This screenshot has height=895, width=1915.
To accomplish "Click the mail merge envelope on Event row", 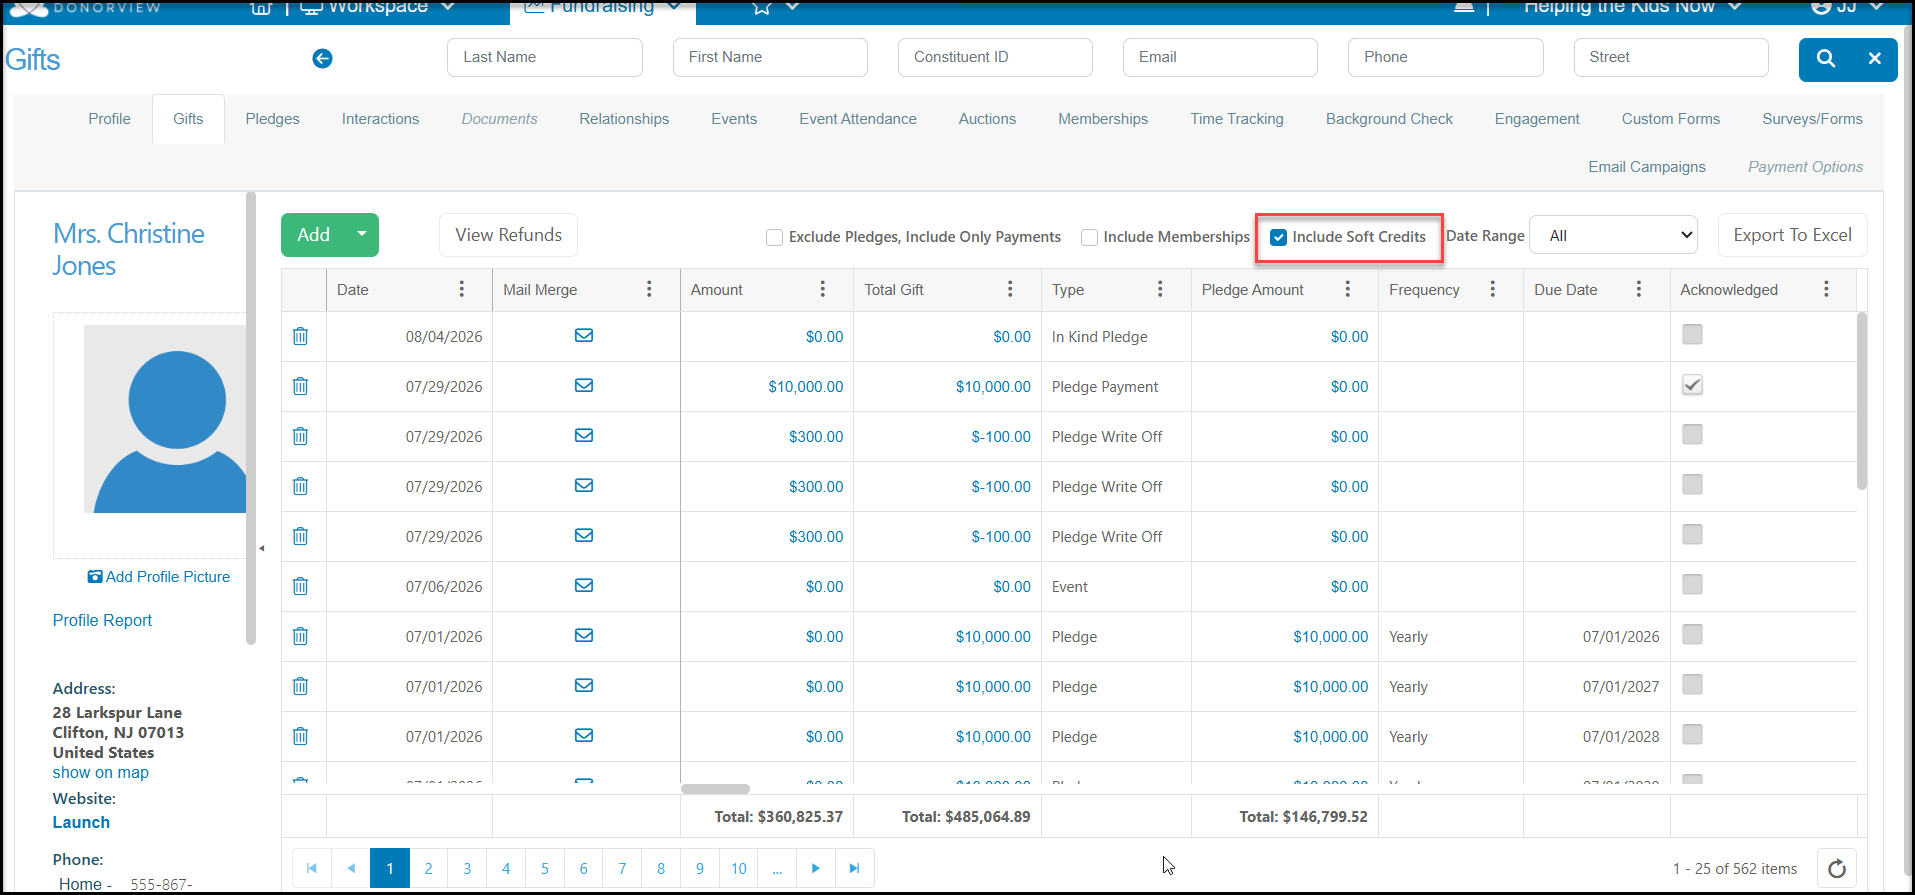I will click(584, 586).
